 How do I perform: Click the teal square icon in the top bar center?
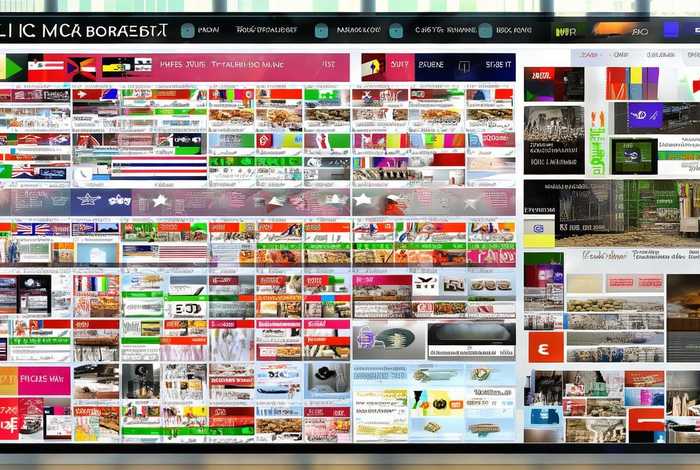point(321,31)
